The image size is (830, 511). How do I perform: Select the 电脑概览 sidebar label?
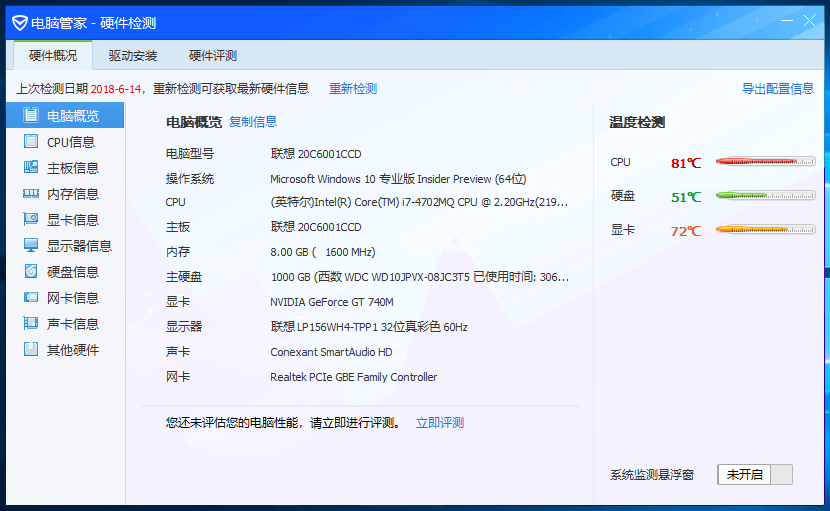point(73,116)
